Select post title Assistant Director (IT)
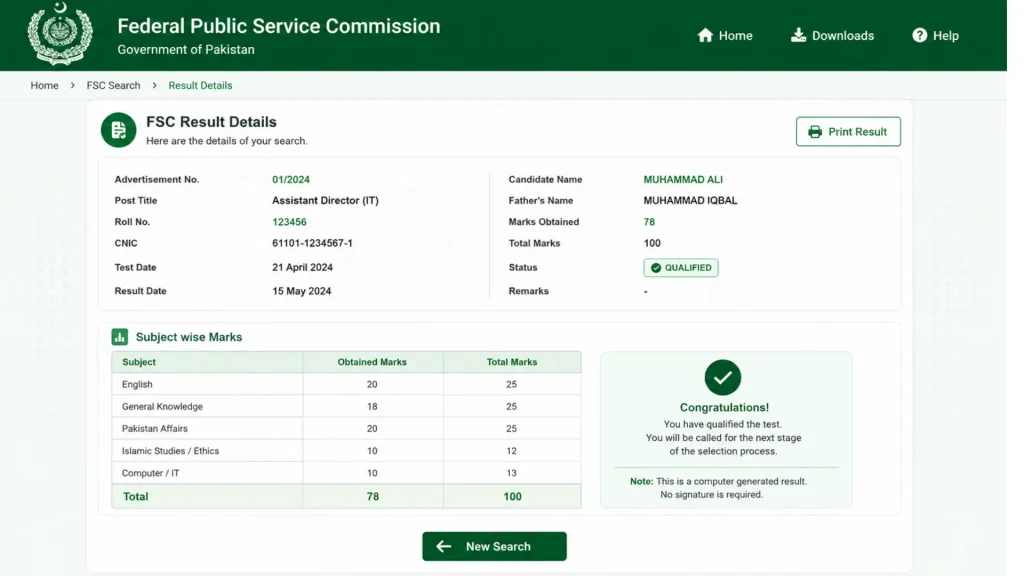This screenshot has width=1024, height=576. coord(325,200)
